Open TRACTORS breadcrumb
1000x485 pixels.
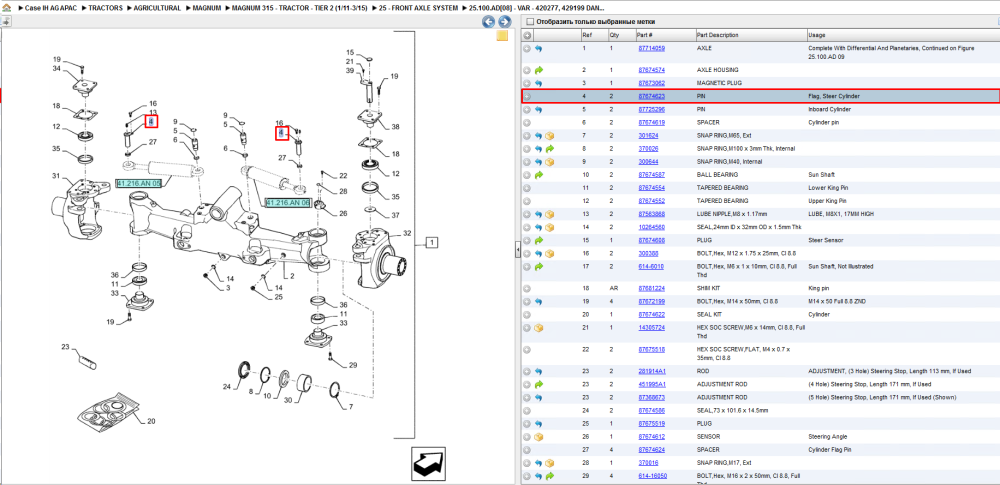(105, 8)
